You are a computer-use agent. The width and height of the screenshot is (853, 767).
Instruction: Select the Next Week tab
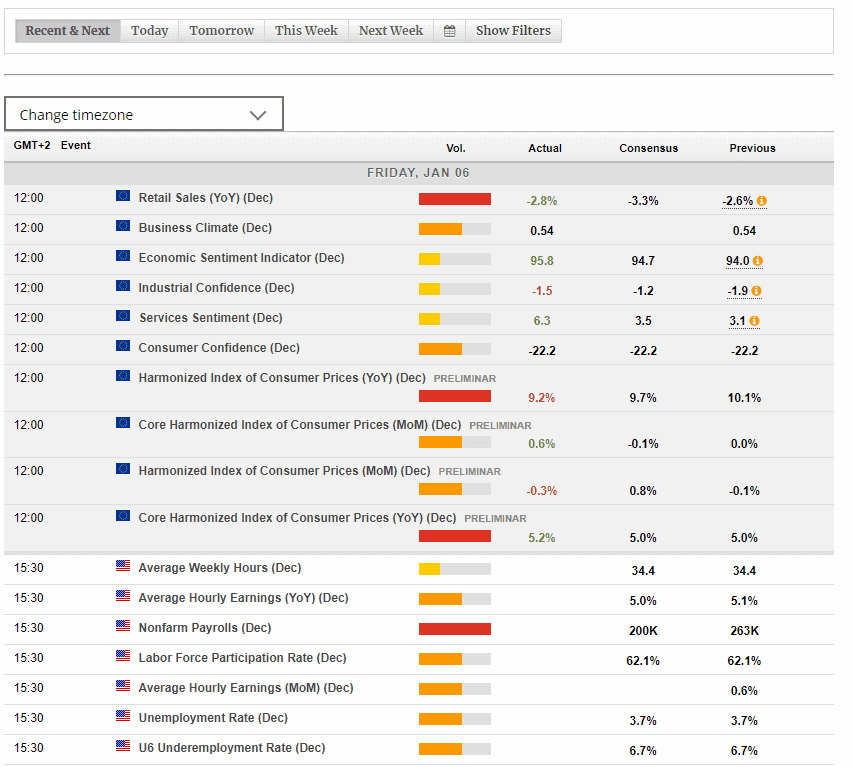pyautogui.click(x=390, y=30)
